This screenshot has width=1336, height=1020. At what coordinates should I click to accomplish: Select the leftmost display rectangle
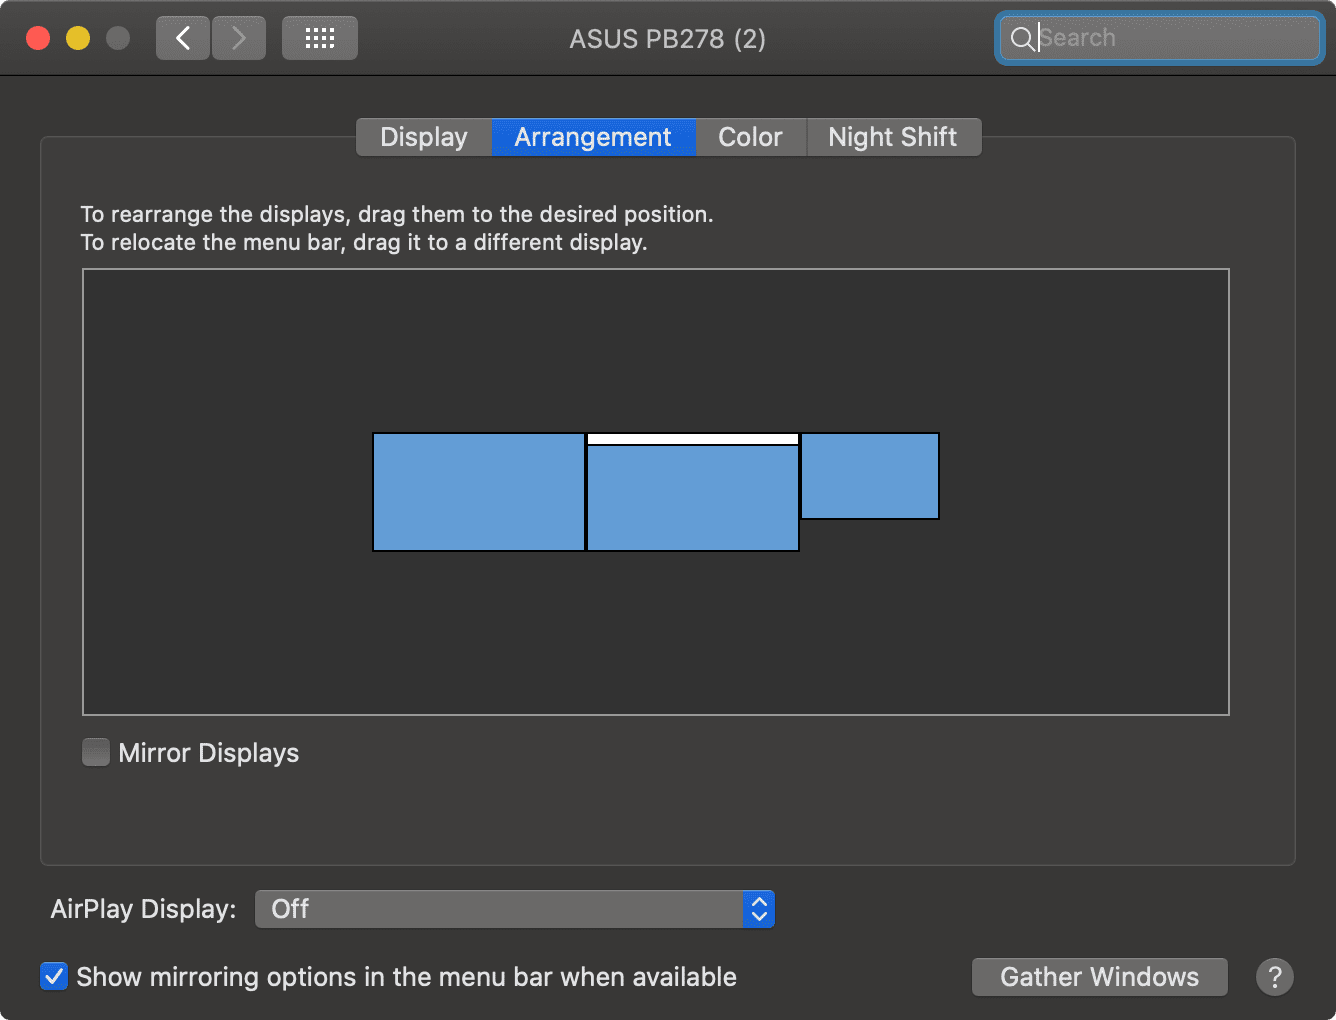coord(478,492)
